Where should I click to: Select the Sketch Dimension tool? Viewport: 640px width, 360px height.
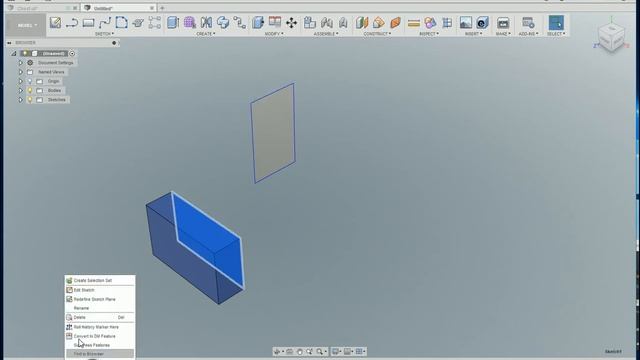(154, 22)
